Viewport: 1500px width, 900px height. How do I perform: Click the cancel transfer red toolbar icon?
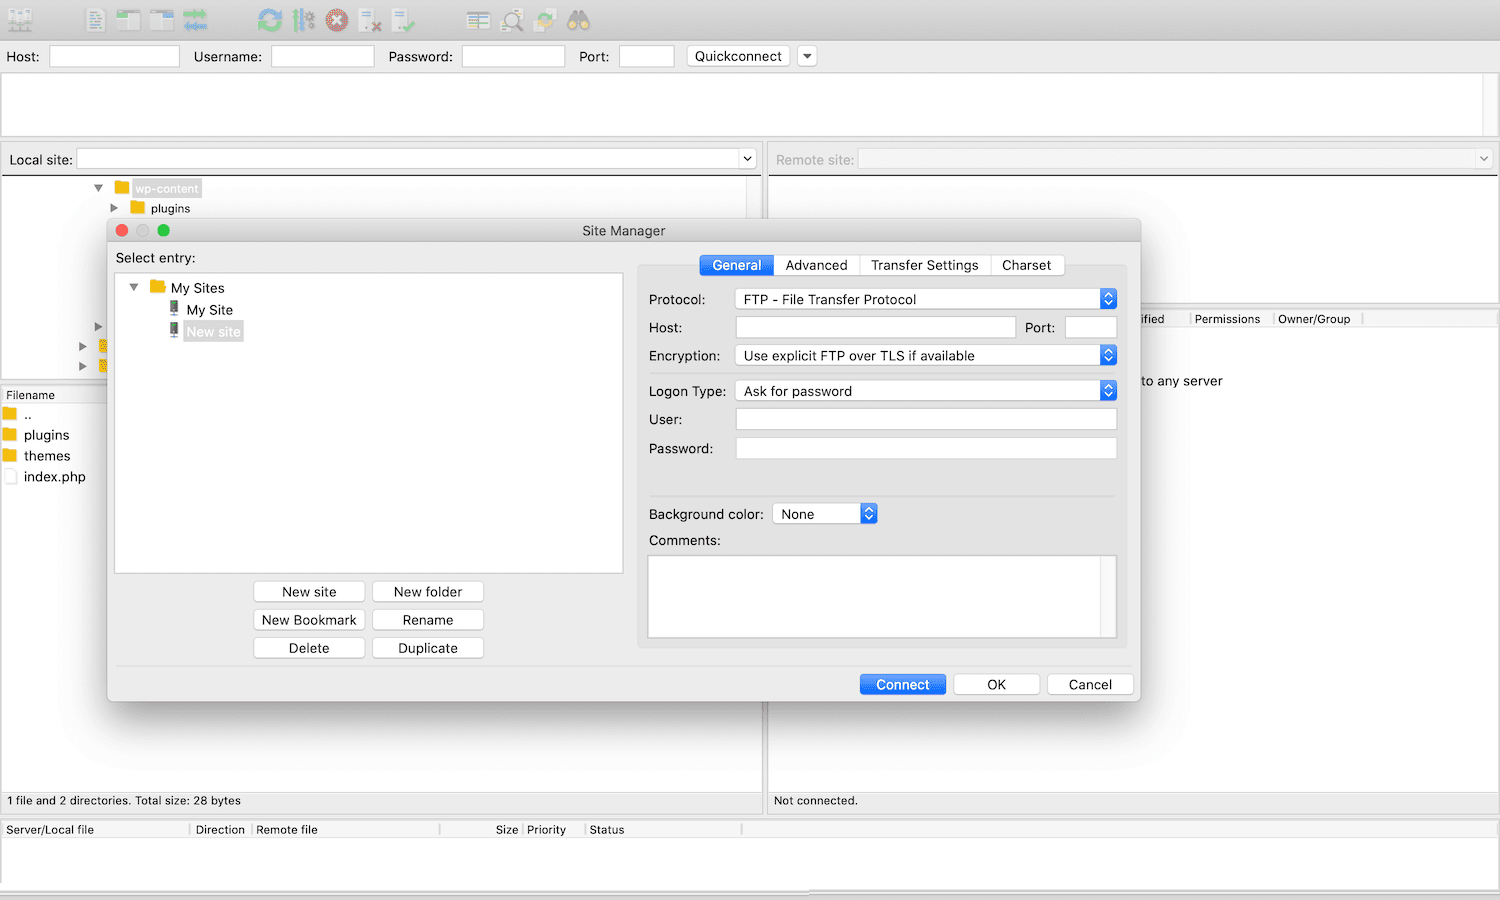pyautogui.click(x=336, y=20)
